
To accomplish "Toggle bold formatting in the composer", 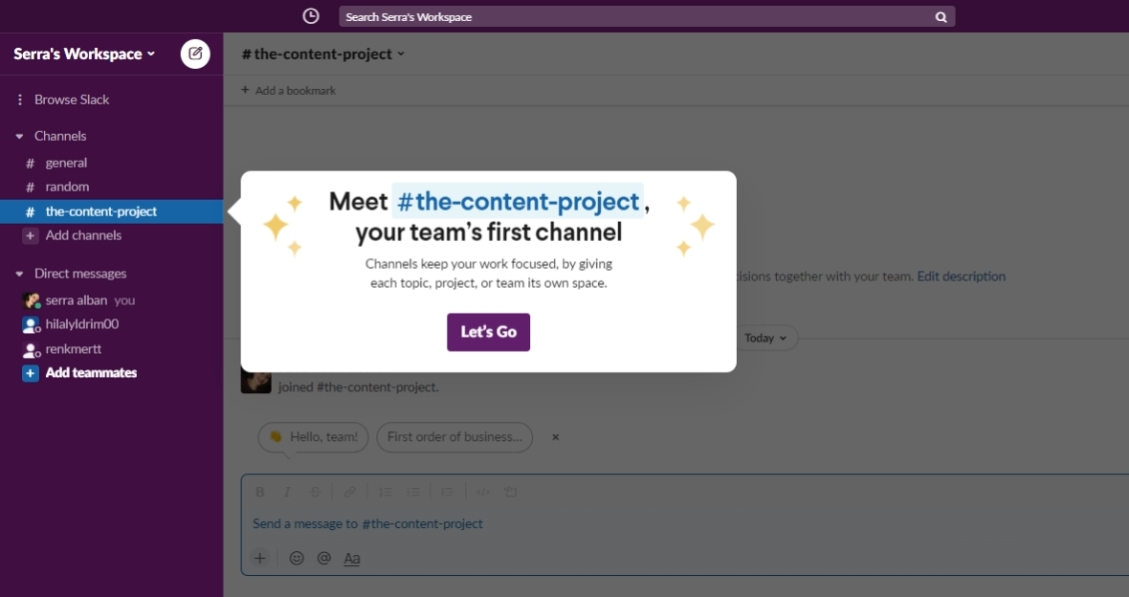I will coord(260,491).
